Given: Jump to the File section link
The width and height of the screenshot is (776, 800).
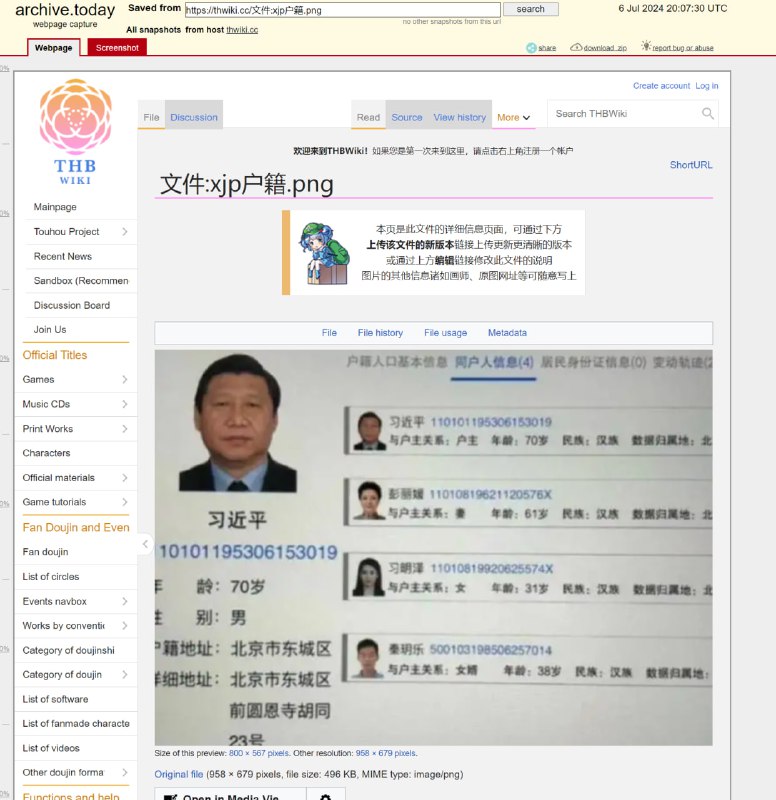Looking at the screenshot, I should click(329, 333).
